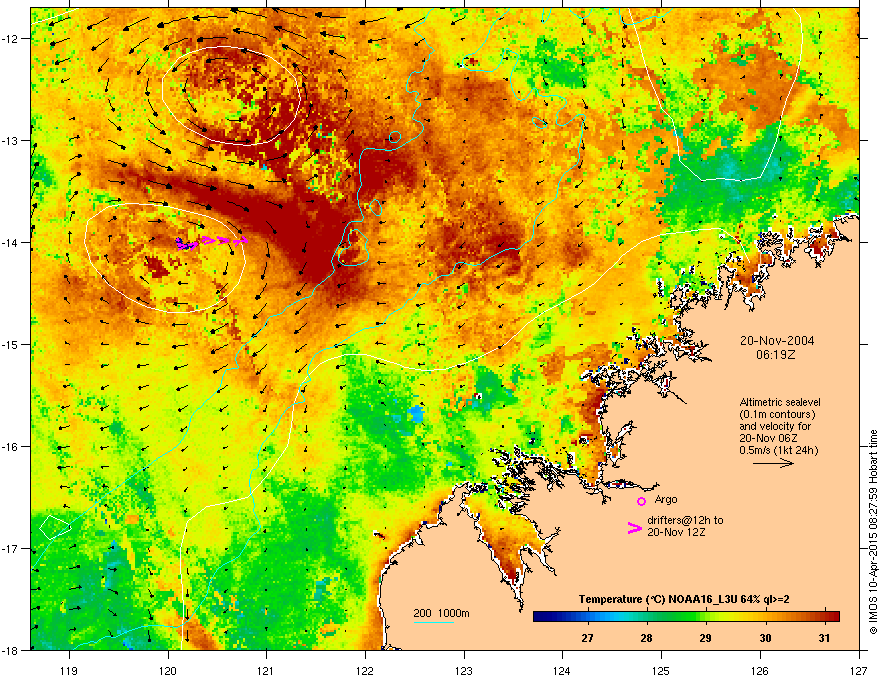Pick the dark blue end of temperature colorbar
880x680 pixels.
coord(540,617)
